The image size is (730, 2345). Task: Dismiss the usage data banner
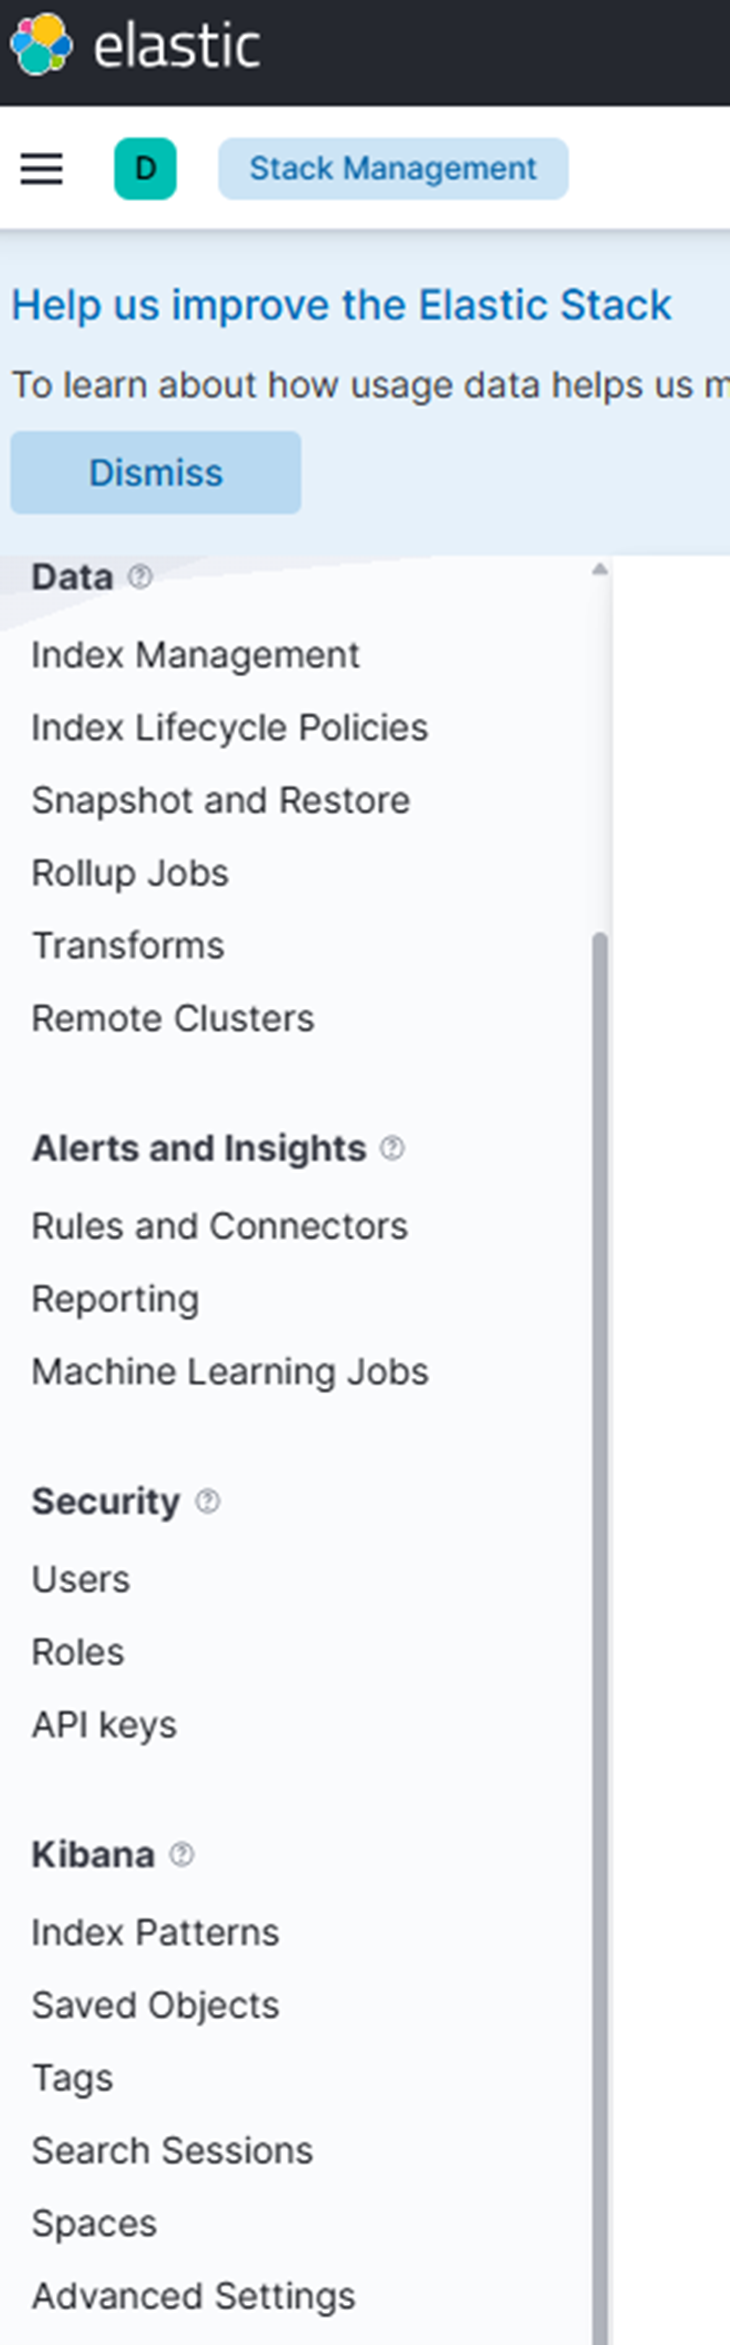(x=155, y=473)
